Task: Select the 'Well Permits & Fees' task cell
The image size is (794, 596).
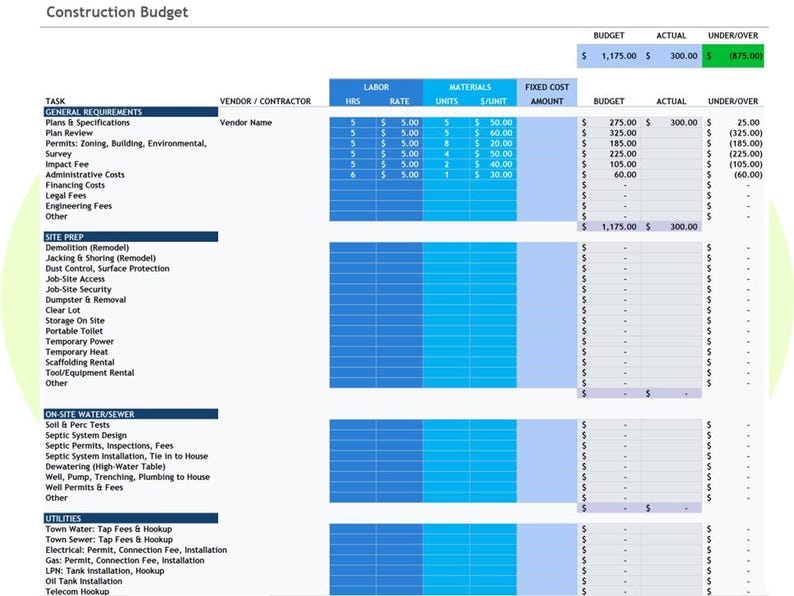Action: point(84,488)
